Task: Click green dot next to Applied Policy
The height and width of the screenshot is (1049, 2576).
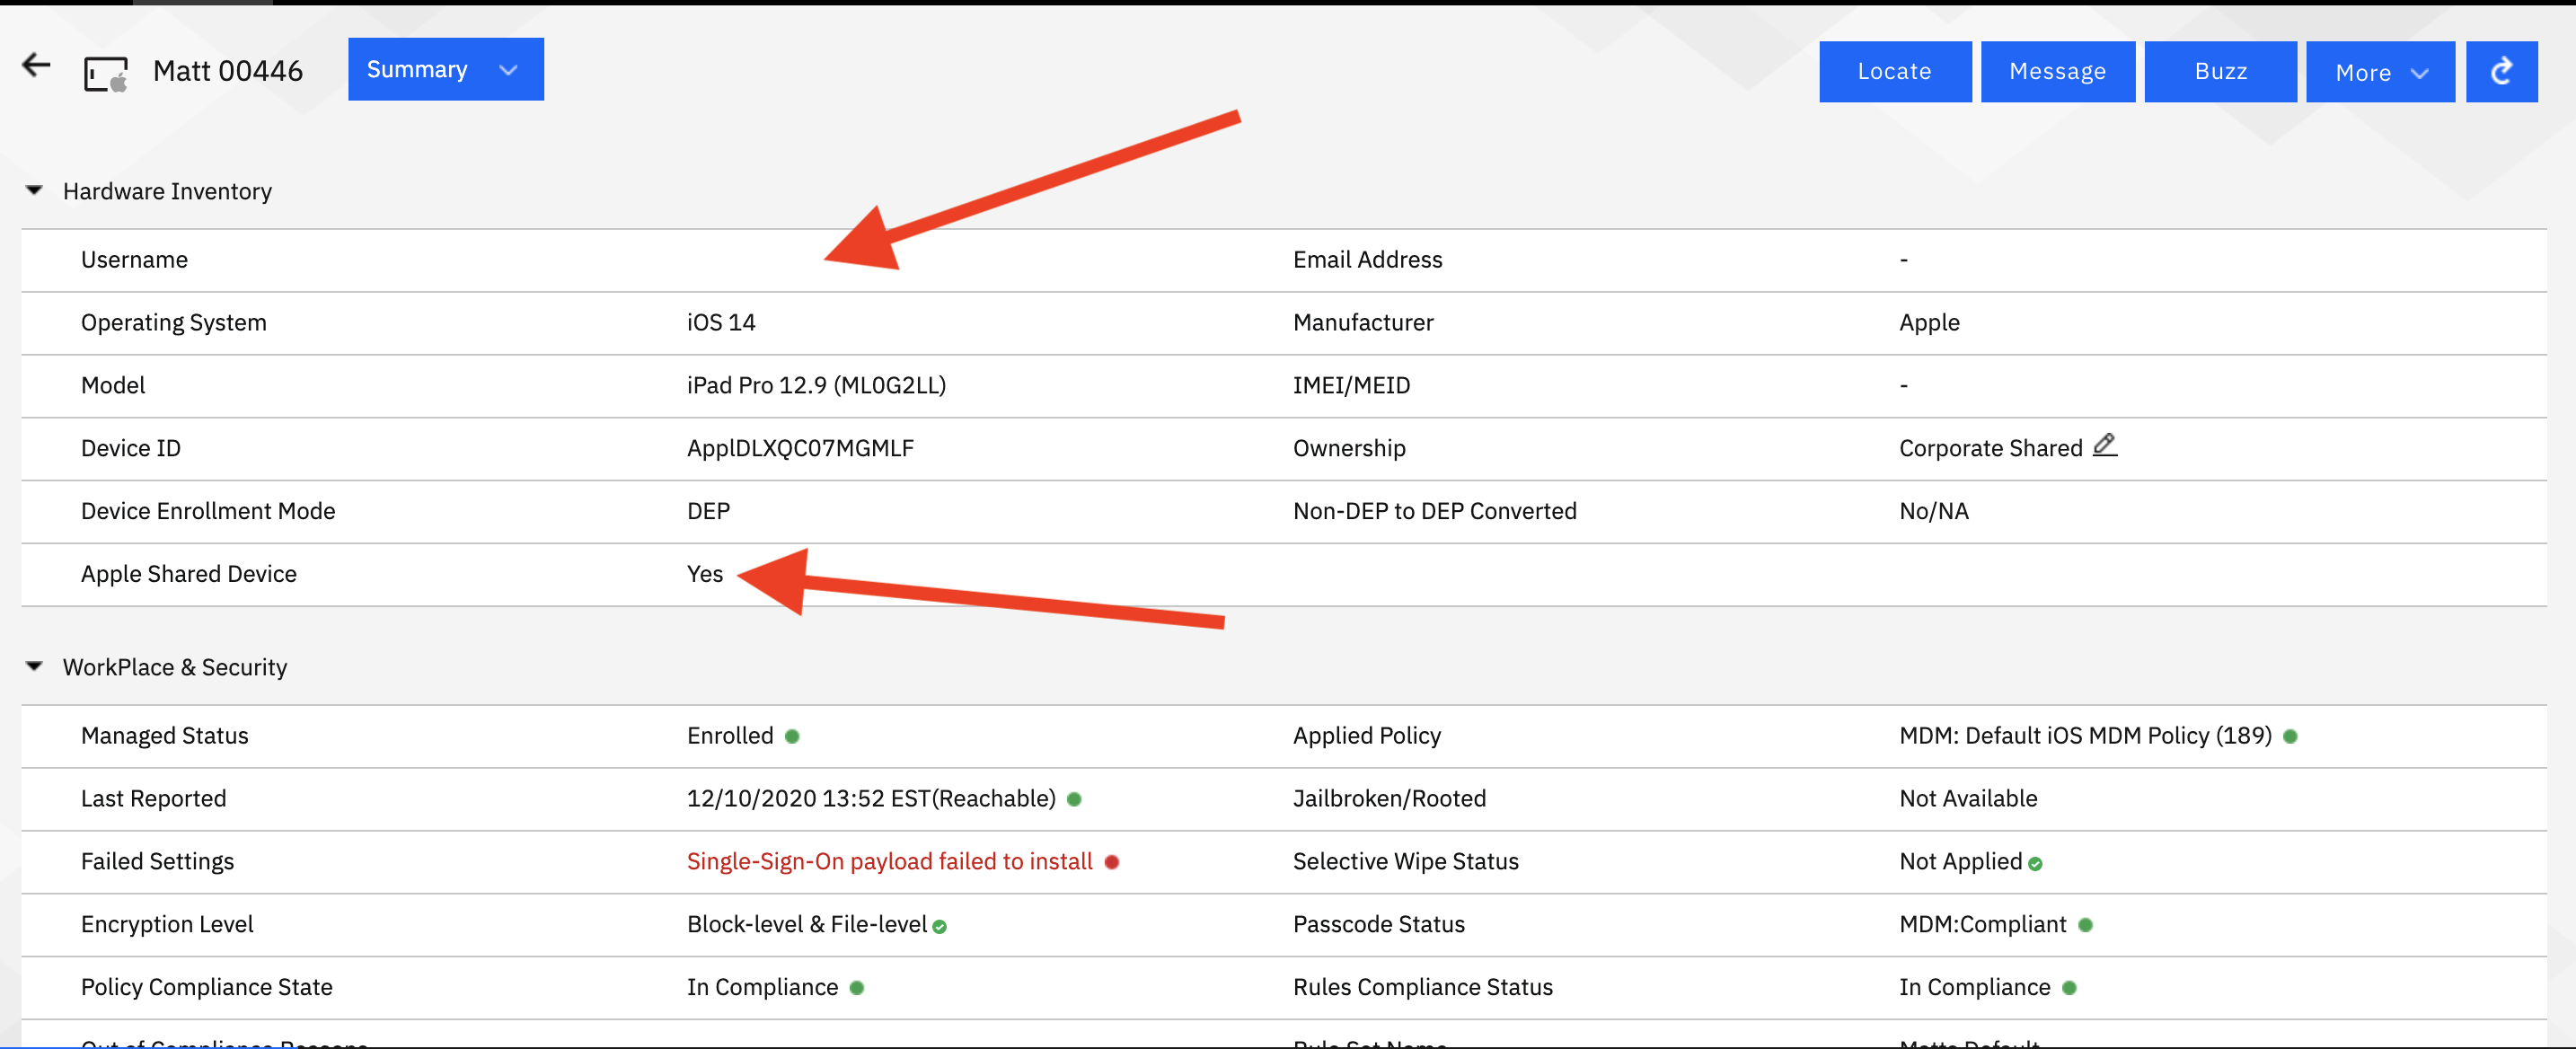Action: [2290, 737]
